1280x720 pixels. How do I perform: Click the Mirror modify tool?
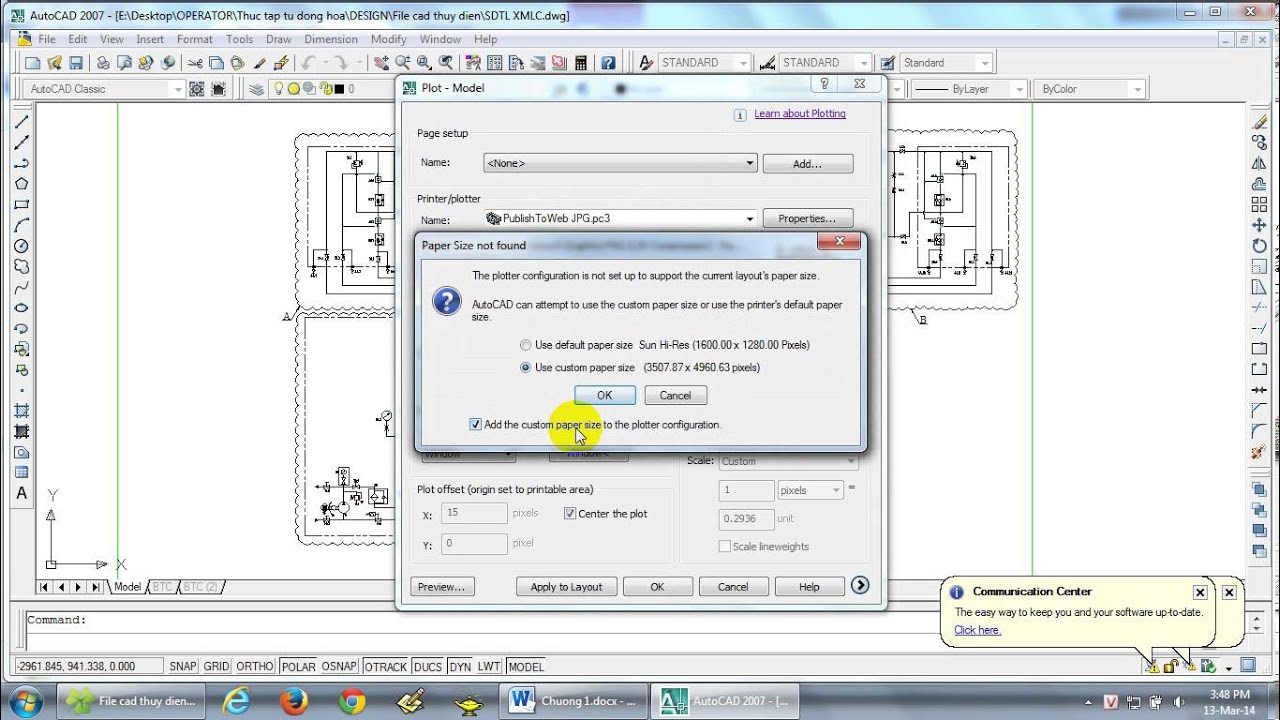[1260, 163]
